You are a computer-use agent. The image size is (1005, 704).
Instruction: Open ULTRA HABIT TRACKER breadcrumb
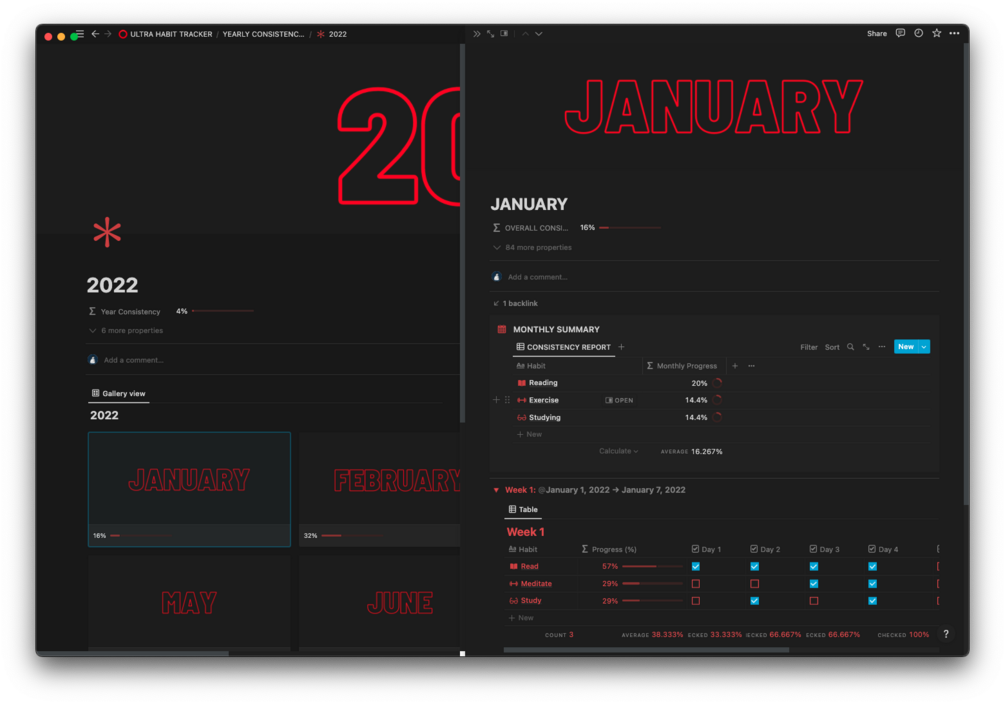tap(165, 34)
